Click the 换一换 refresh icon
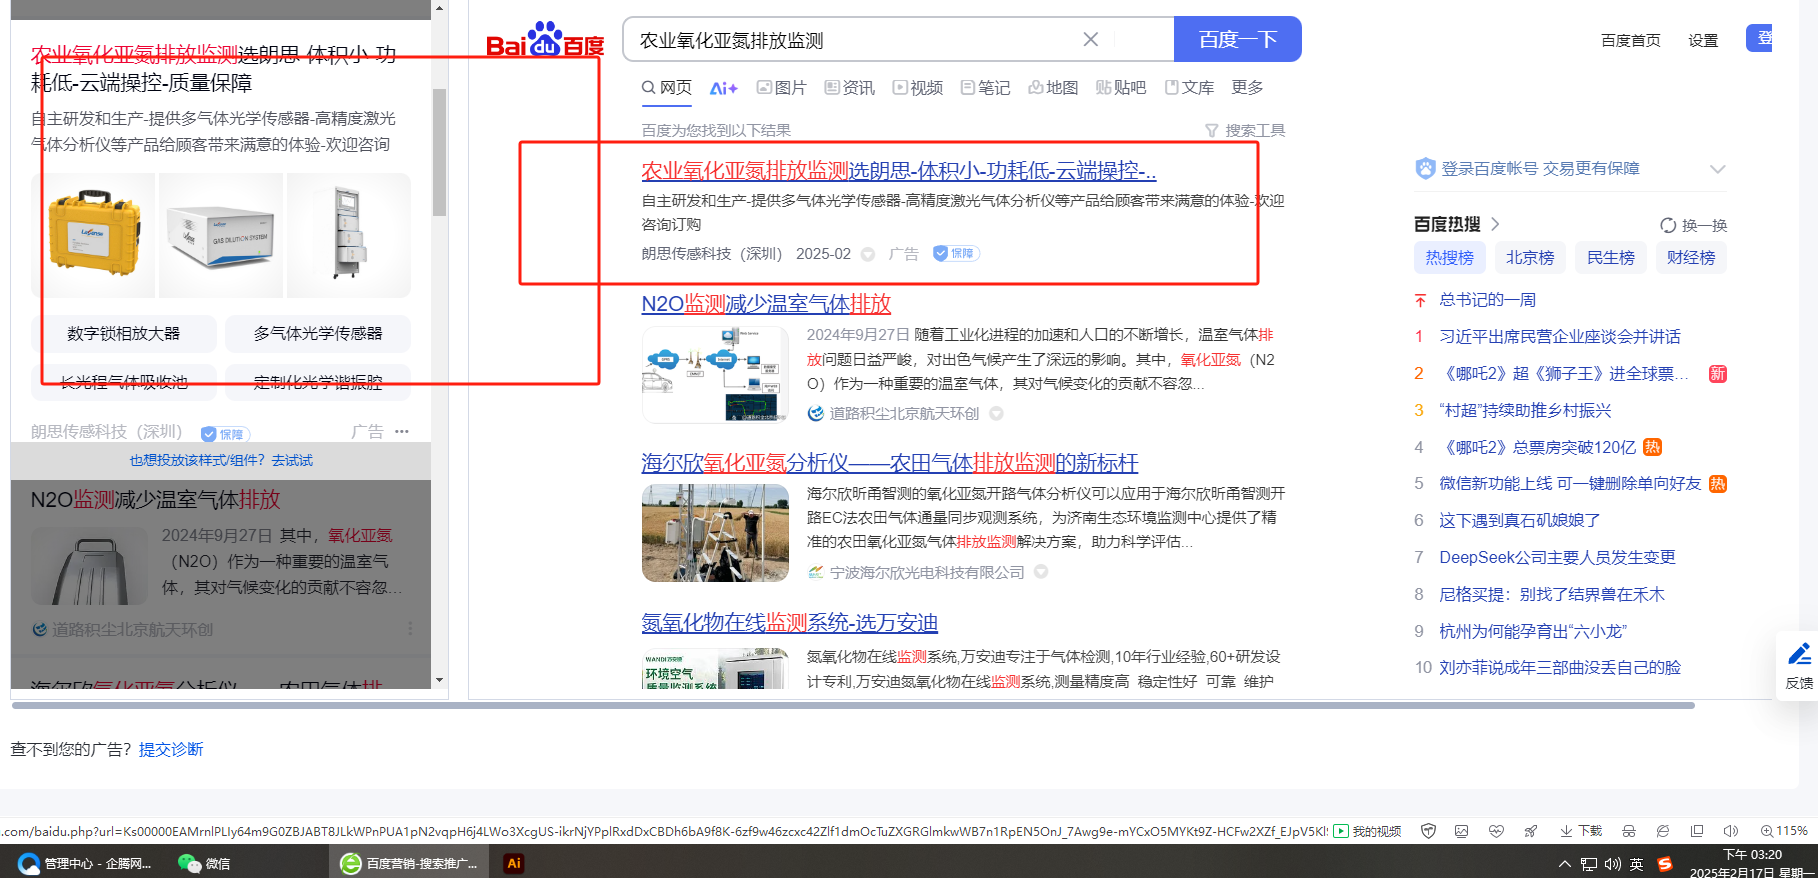The image size is (1818, 878). [x=1668, y=225]
